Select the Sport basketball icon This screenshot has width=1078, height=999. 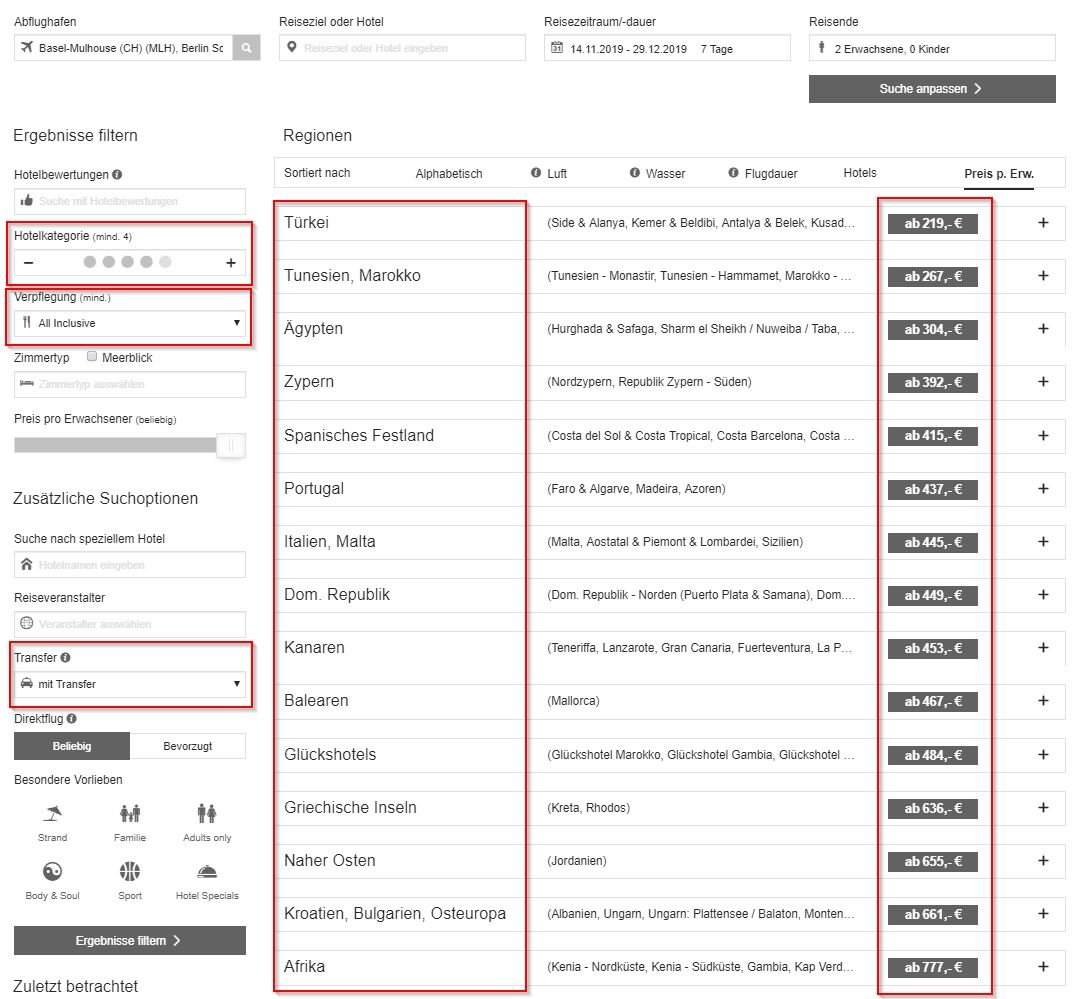130,871
